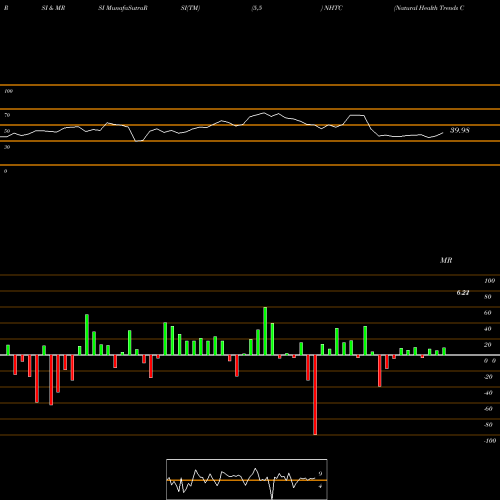Click the RSI axis label 50
Screen dimensions: 500x500
point(7,131)
